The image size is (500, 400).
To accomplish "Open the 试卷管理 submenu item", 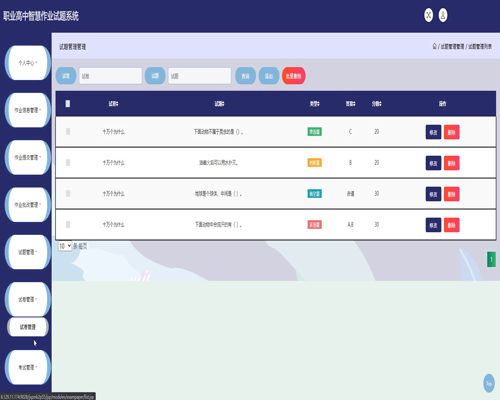I will coord(28,327).
